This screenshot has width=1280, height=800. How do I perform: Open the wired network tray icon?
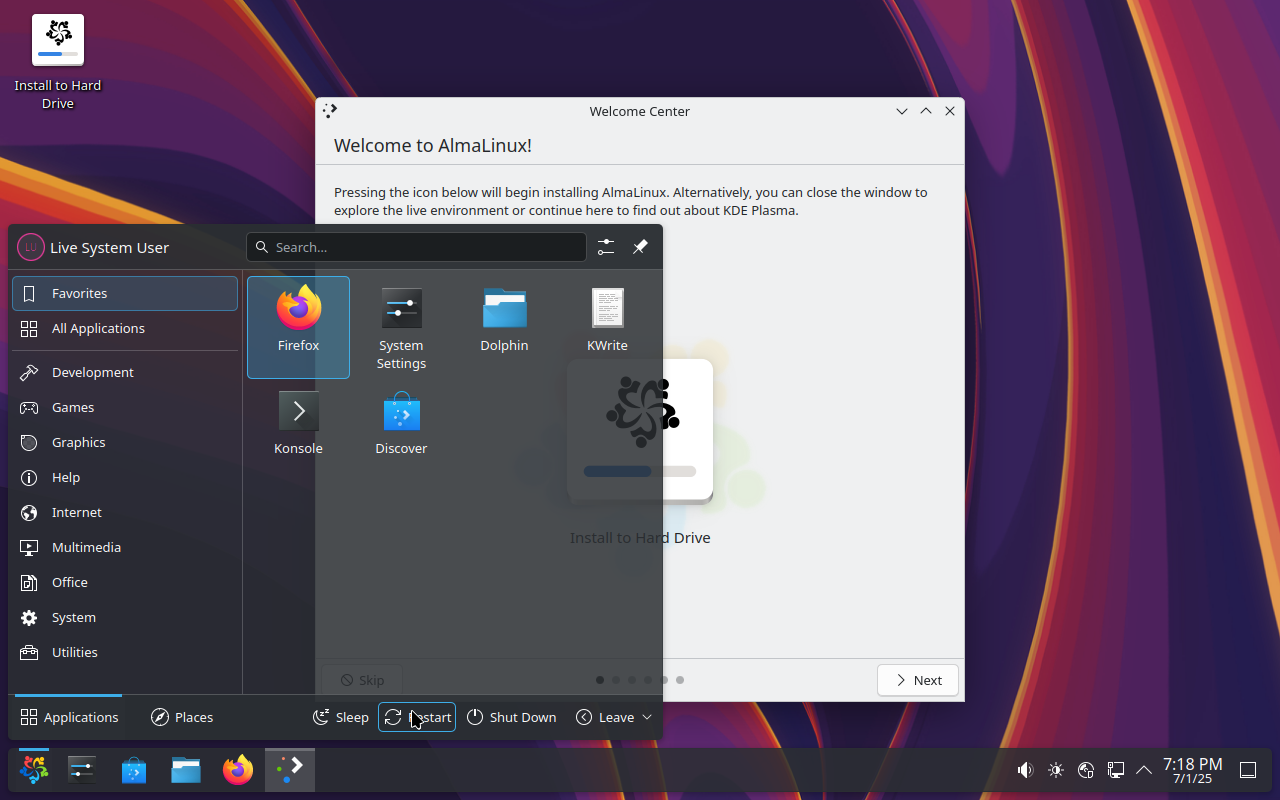point(1116,770)
